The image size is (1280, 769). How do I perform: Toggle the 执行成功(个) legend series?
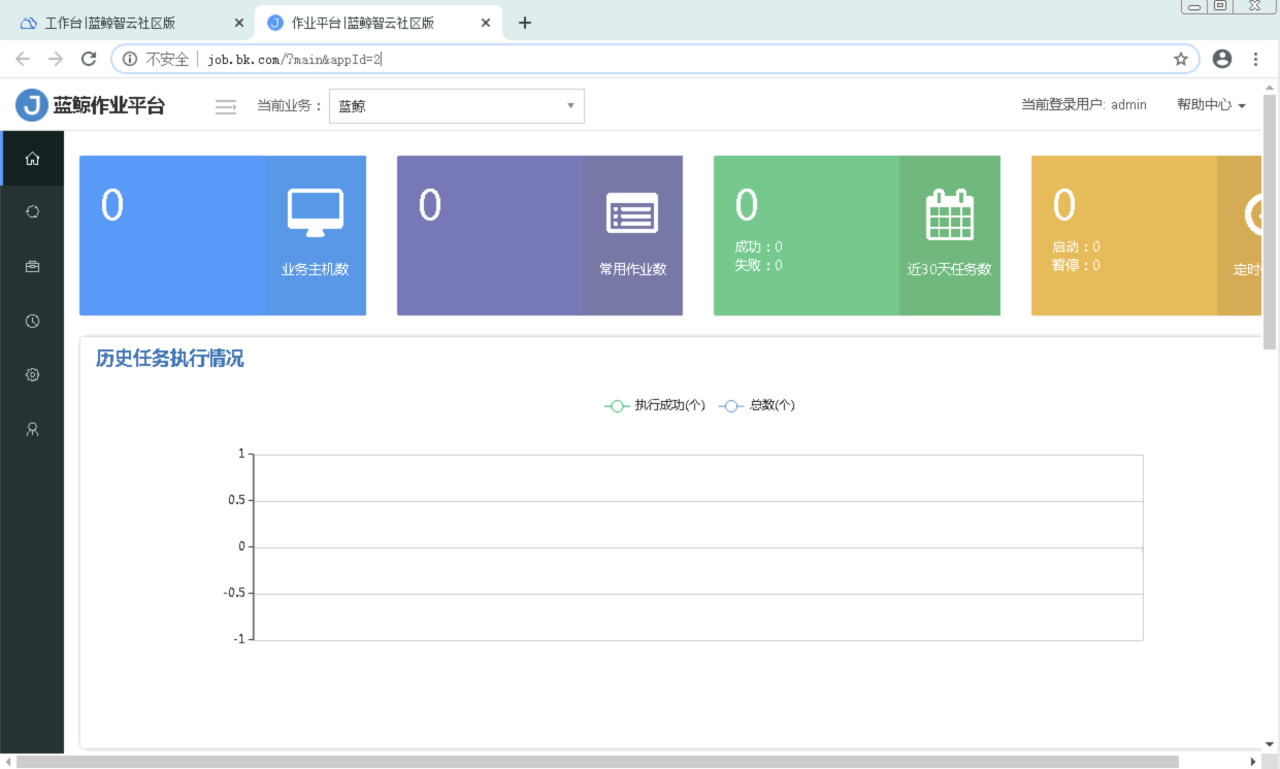(656, 405)
